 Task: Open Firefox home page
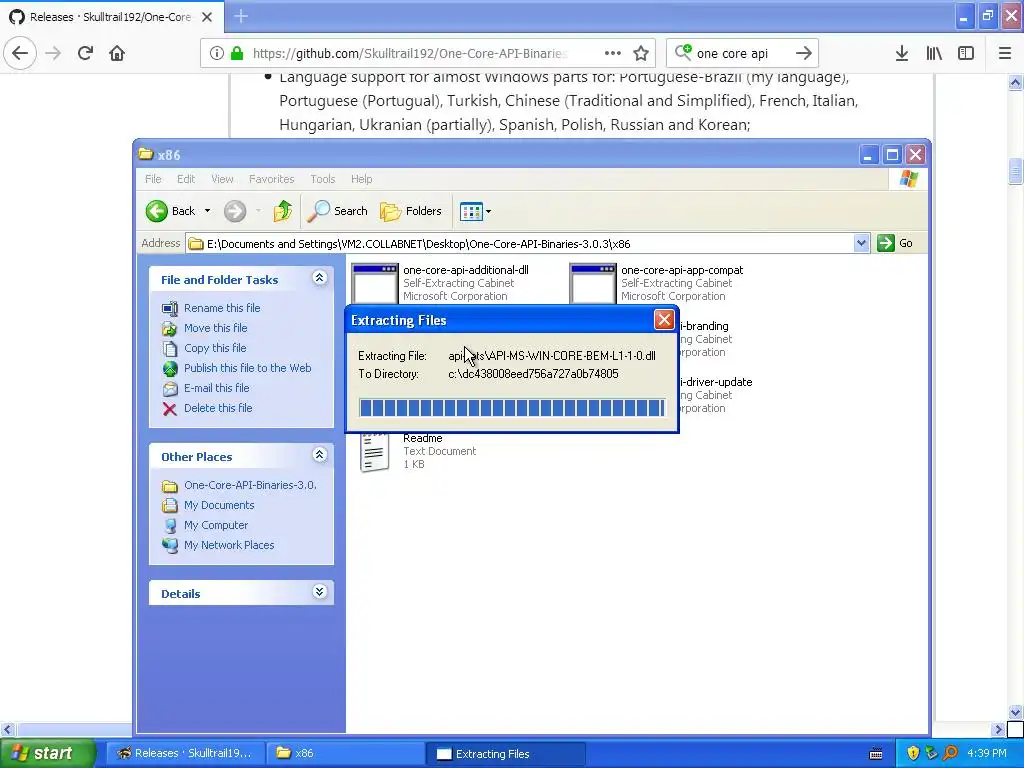point(117,53)
